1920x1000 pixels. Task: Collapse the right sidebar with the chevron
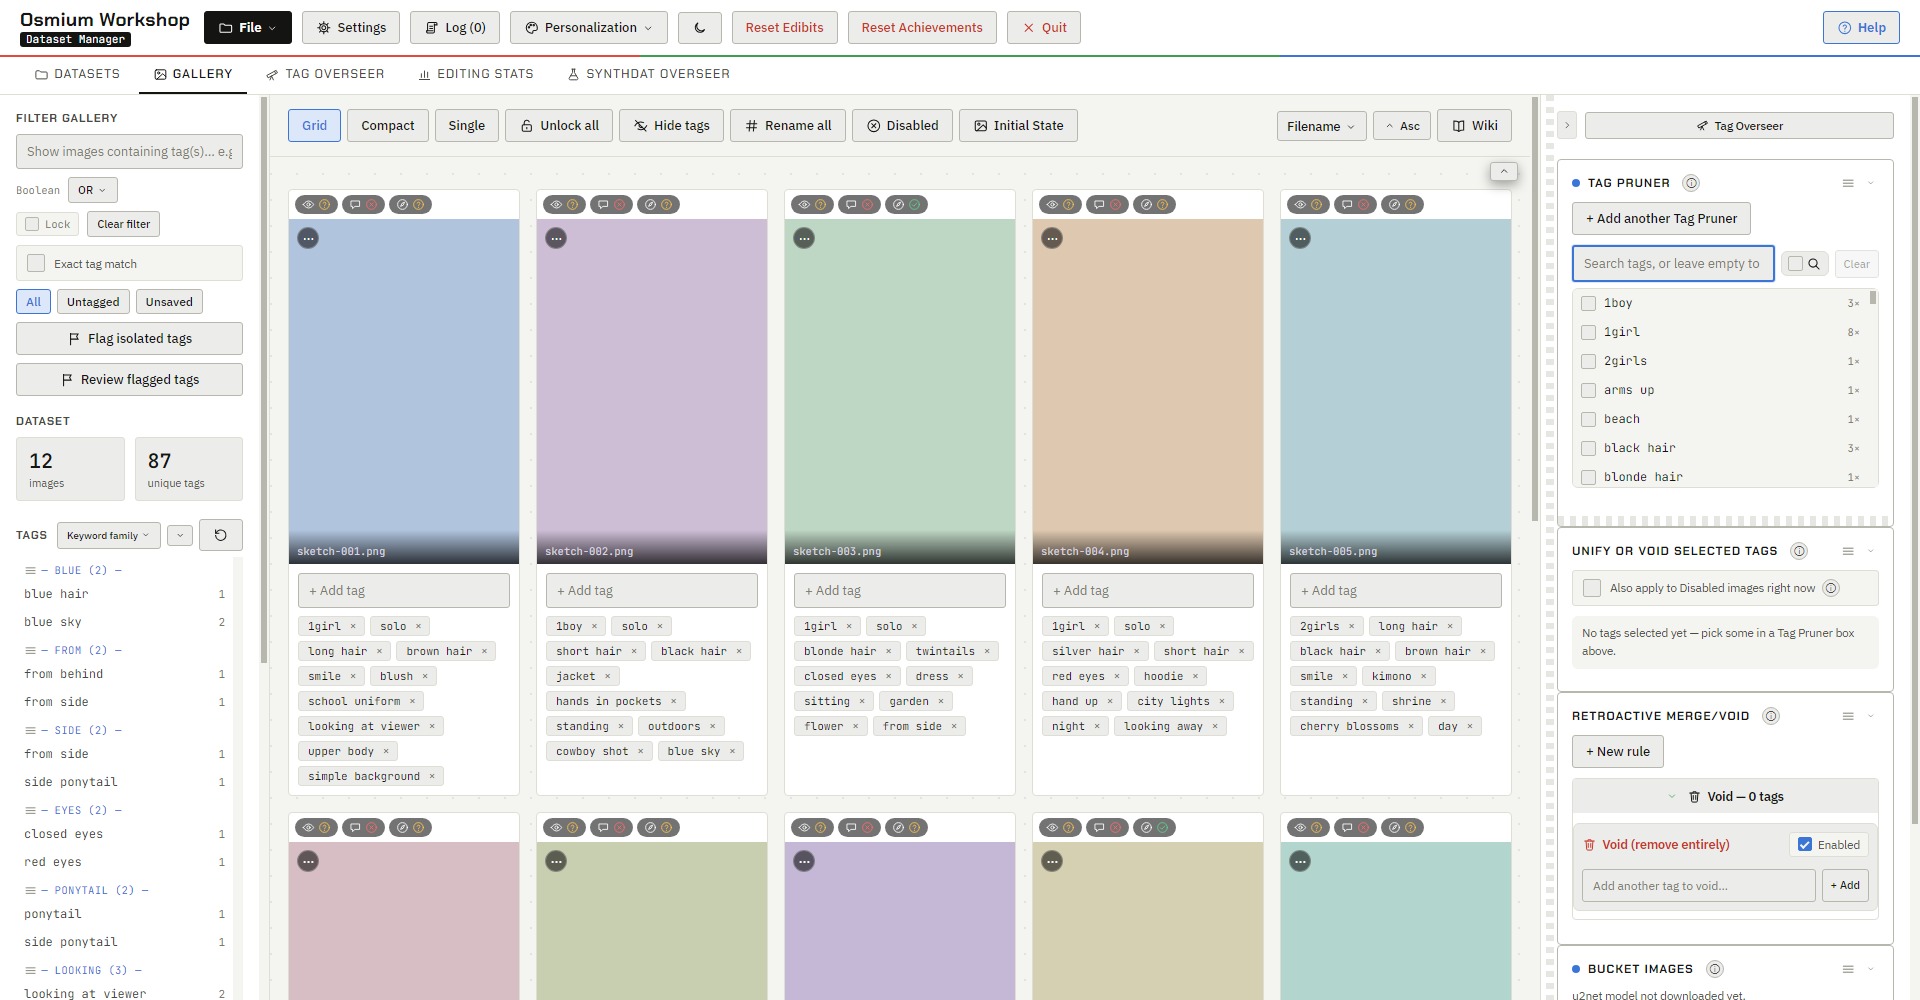tap(1567, 125)
